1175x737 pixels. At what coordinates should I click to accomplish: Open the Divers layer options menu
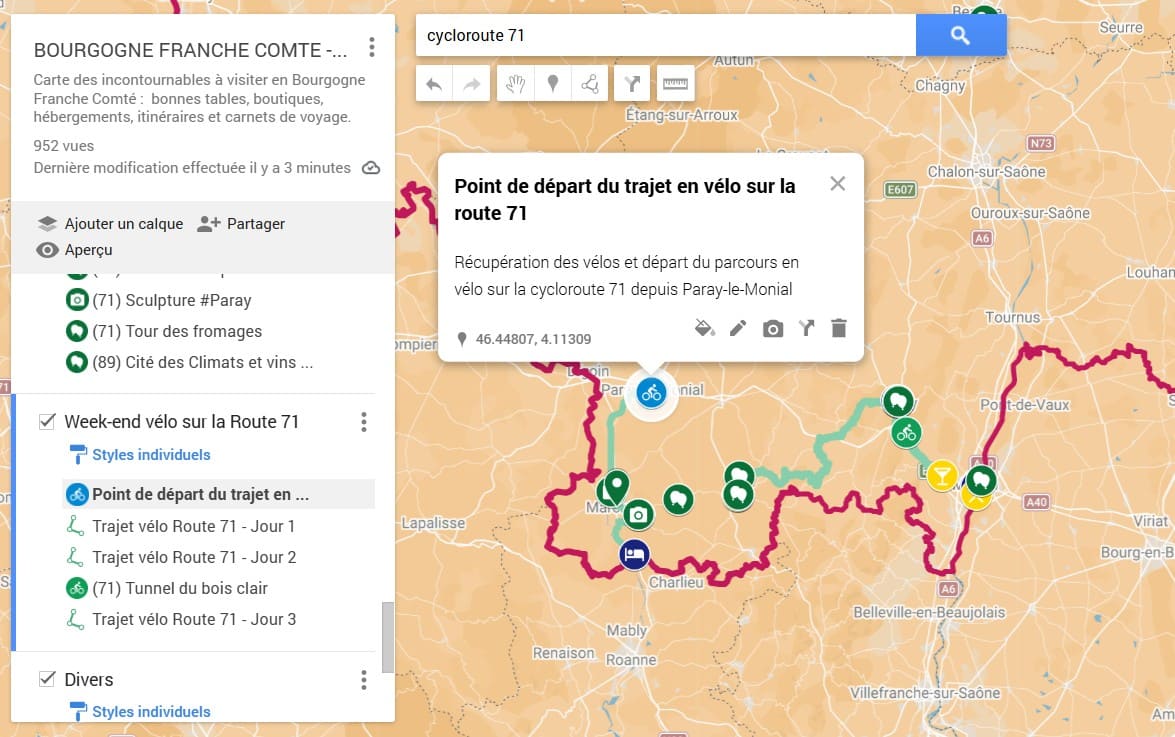point(364,679)
